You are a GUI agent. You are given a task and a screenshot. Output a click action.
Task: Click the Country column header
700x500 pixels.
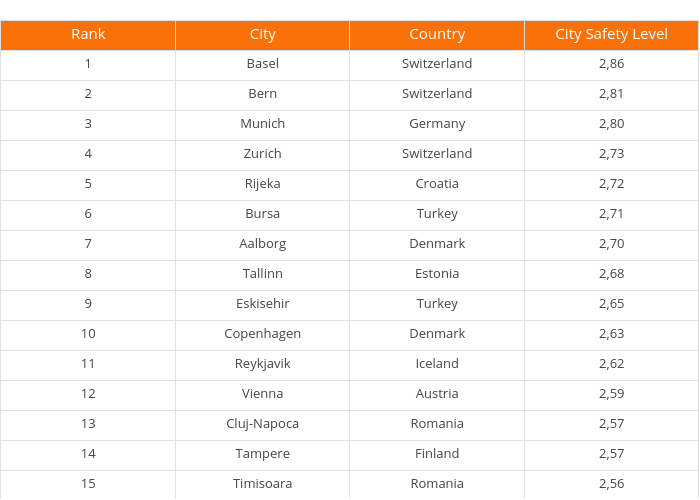tap(437, 34)
